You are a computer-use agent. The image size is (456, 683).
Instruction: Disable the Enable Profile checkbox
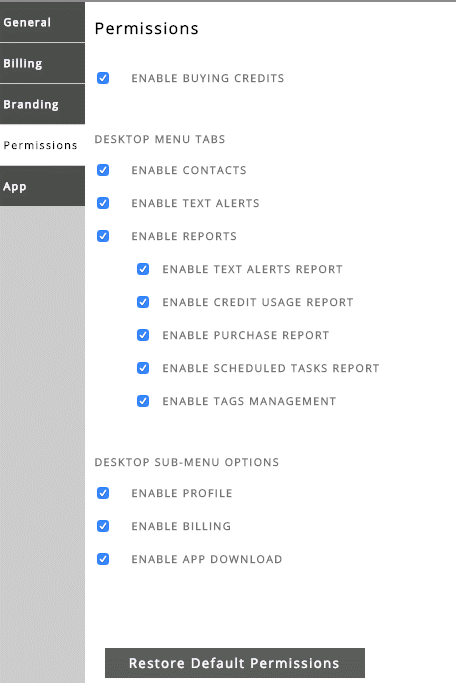tap(103, 493)
